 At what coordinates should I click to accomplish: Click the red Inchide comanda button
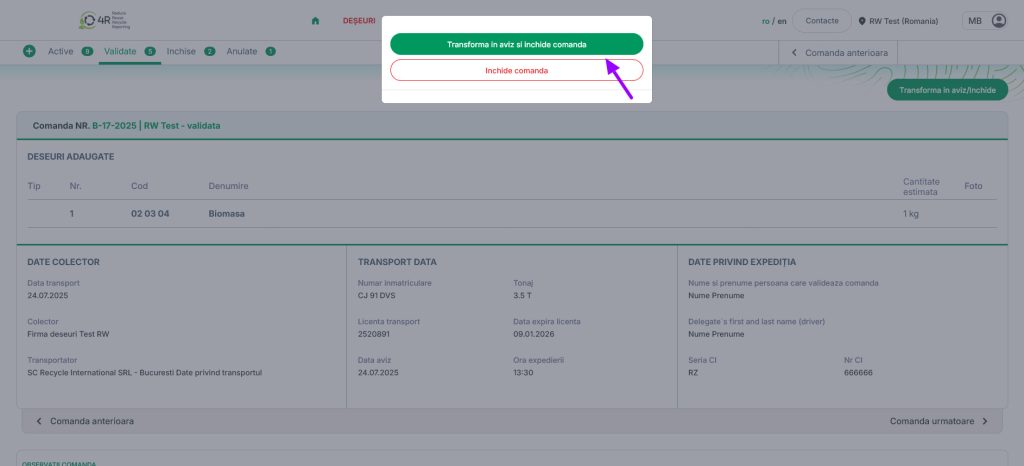(x=516, y=70)
